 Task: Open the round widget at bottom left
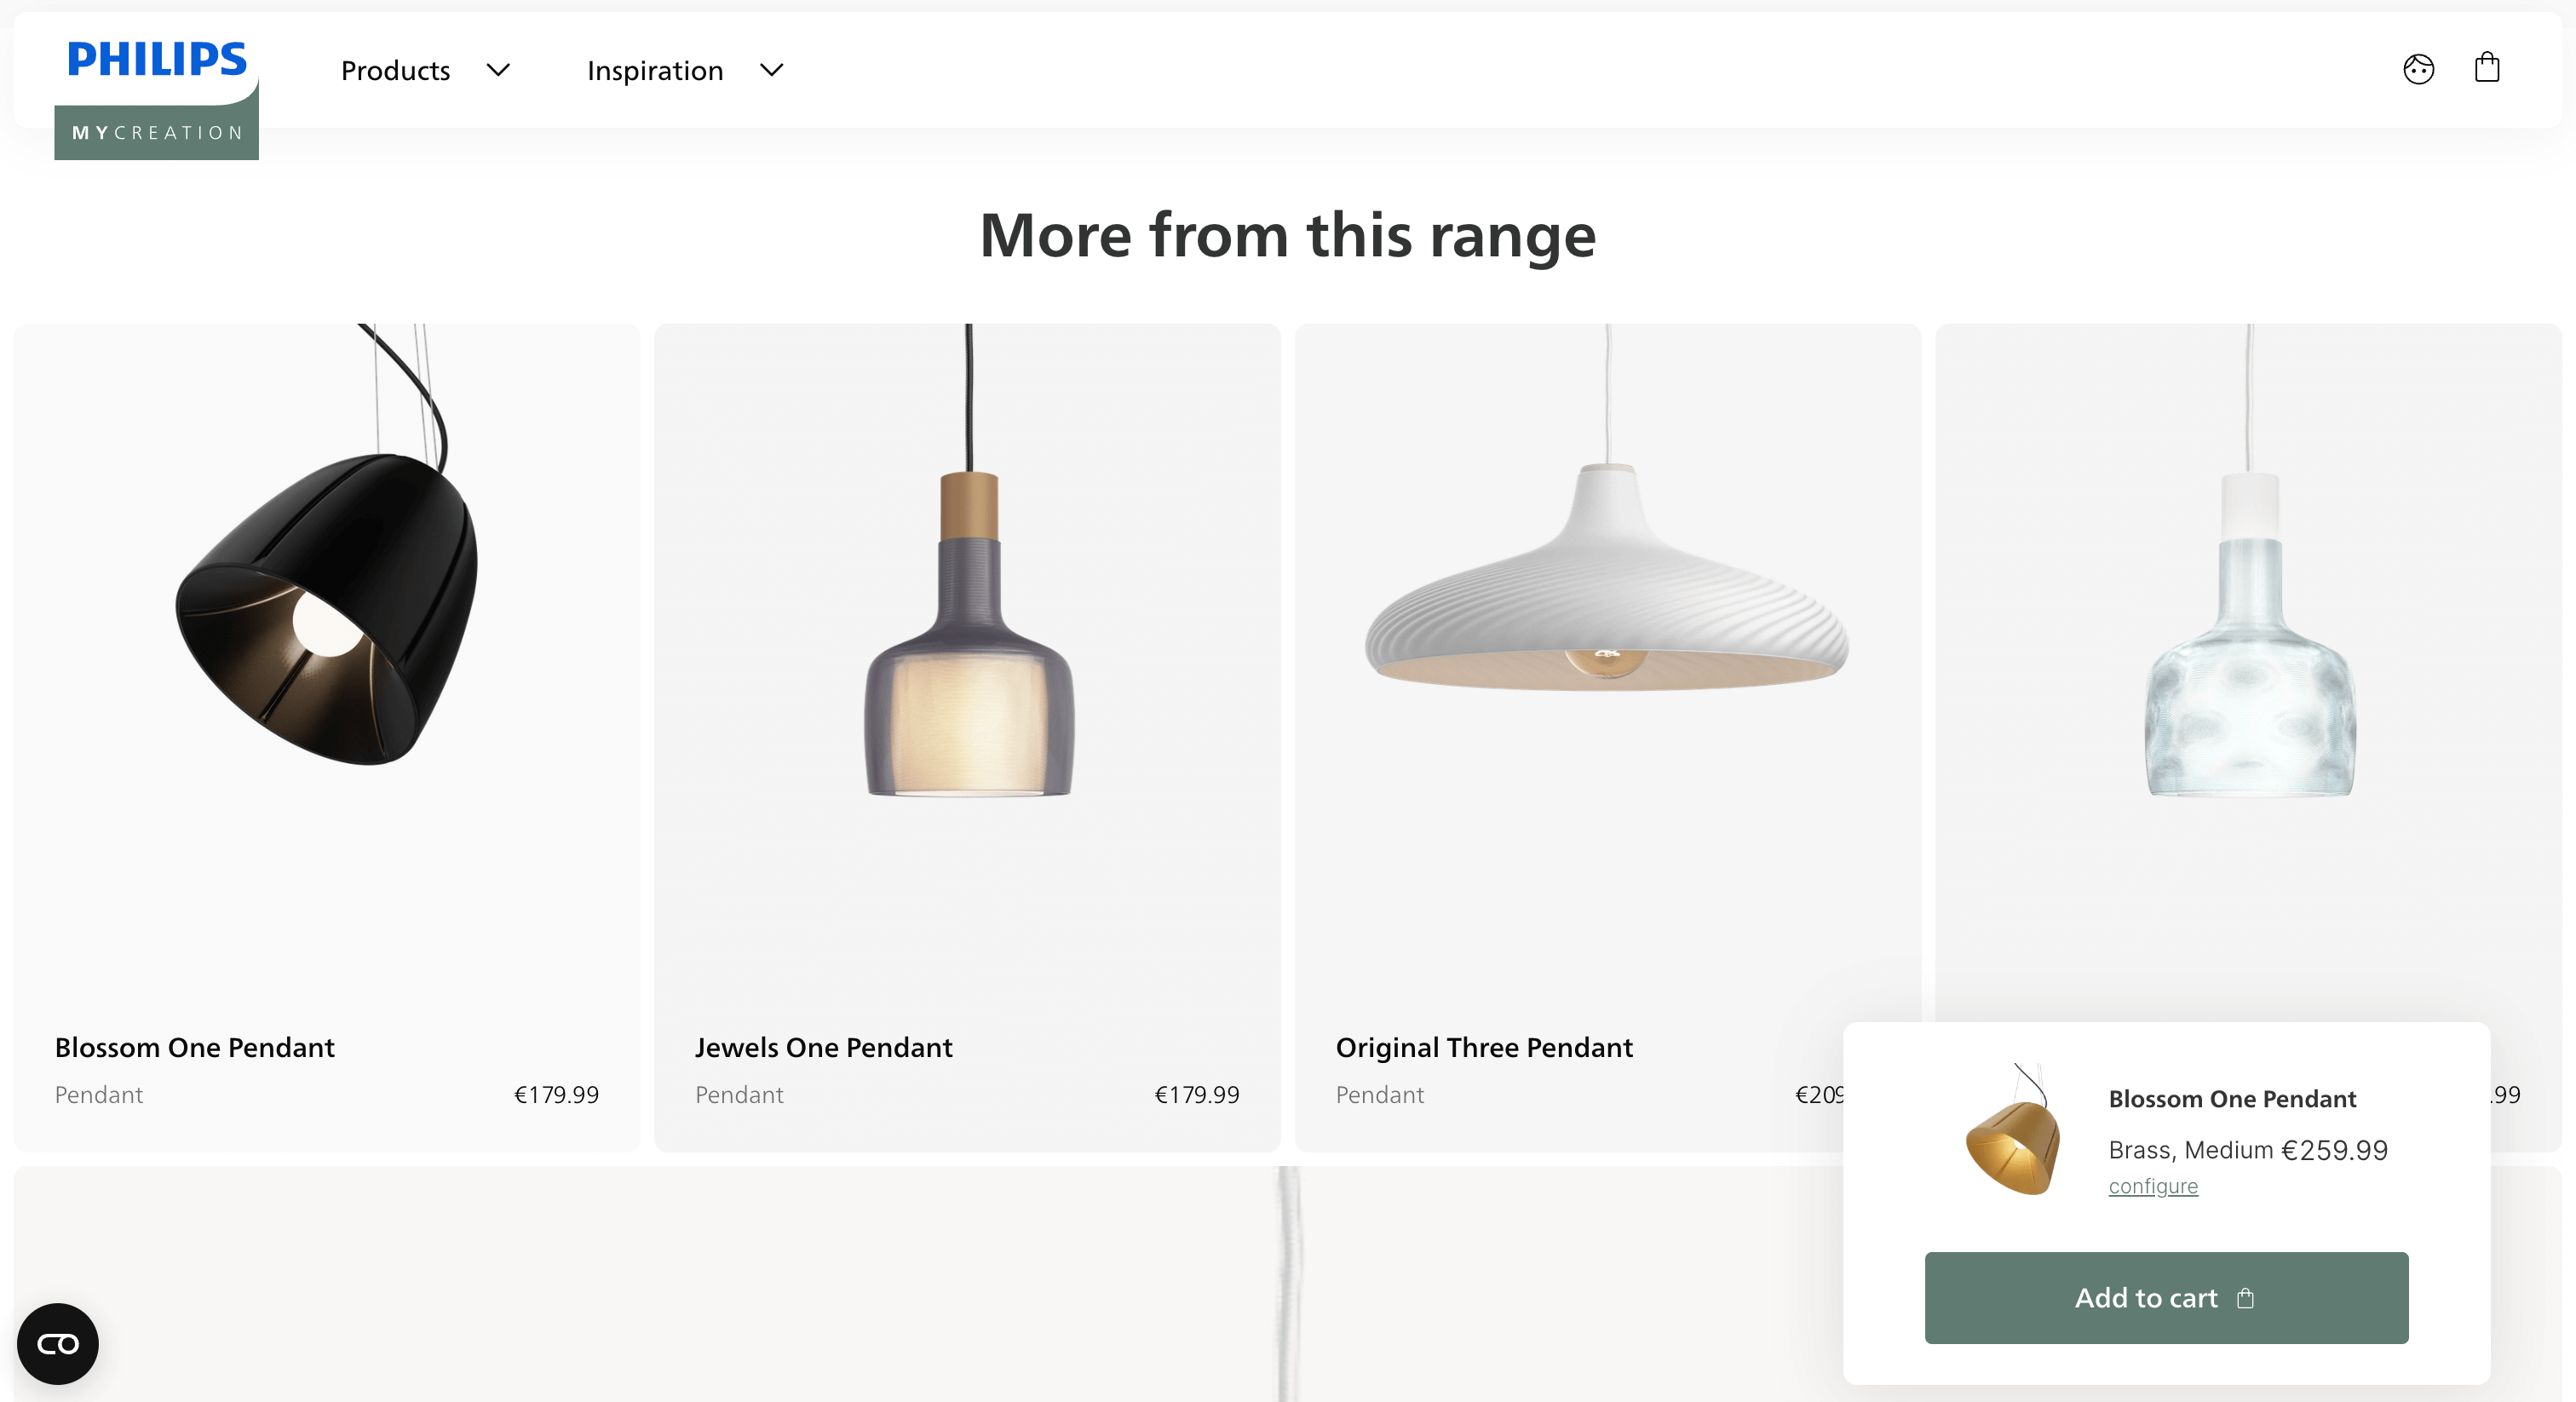(57, 1344)
